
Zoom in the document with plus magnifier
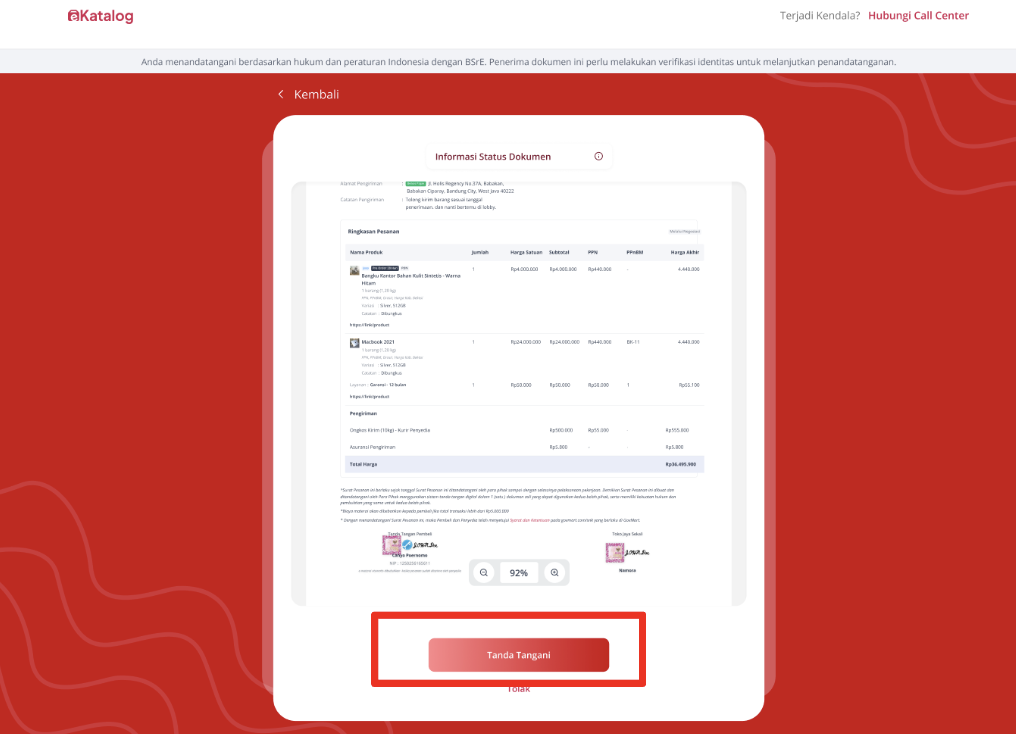pyautogui.click(x=554, y=573)
